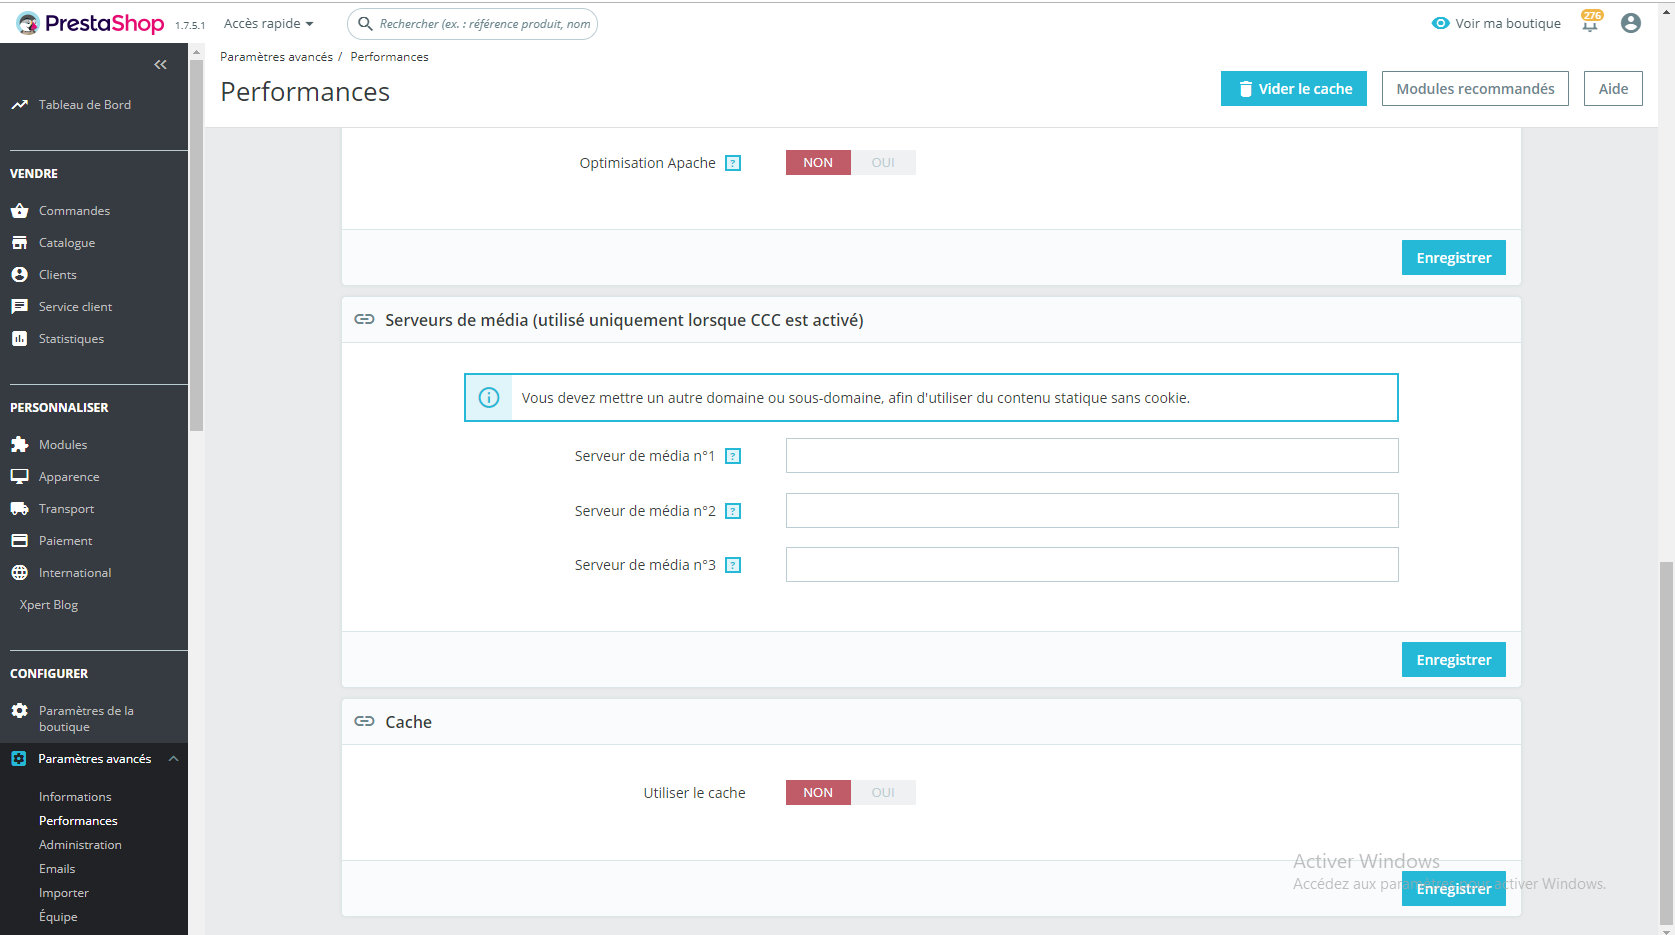Screen dimensions: 1675x935
Task: Open Xpert Blog menu item
Action: (49, 604)
